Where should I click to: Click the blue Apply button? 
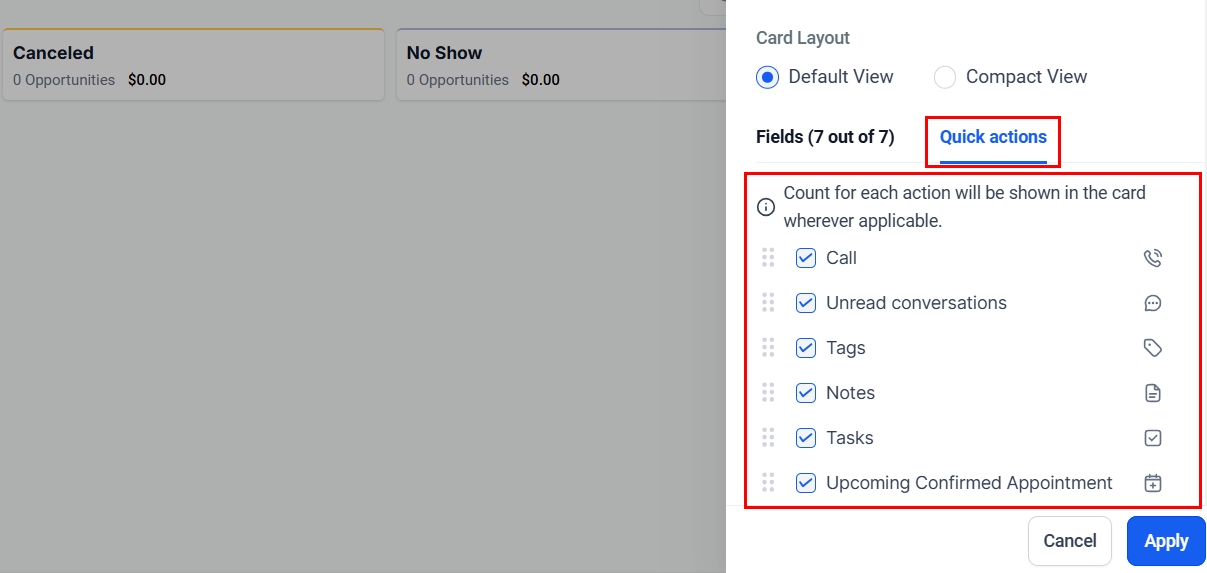click(1166, 541)
